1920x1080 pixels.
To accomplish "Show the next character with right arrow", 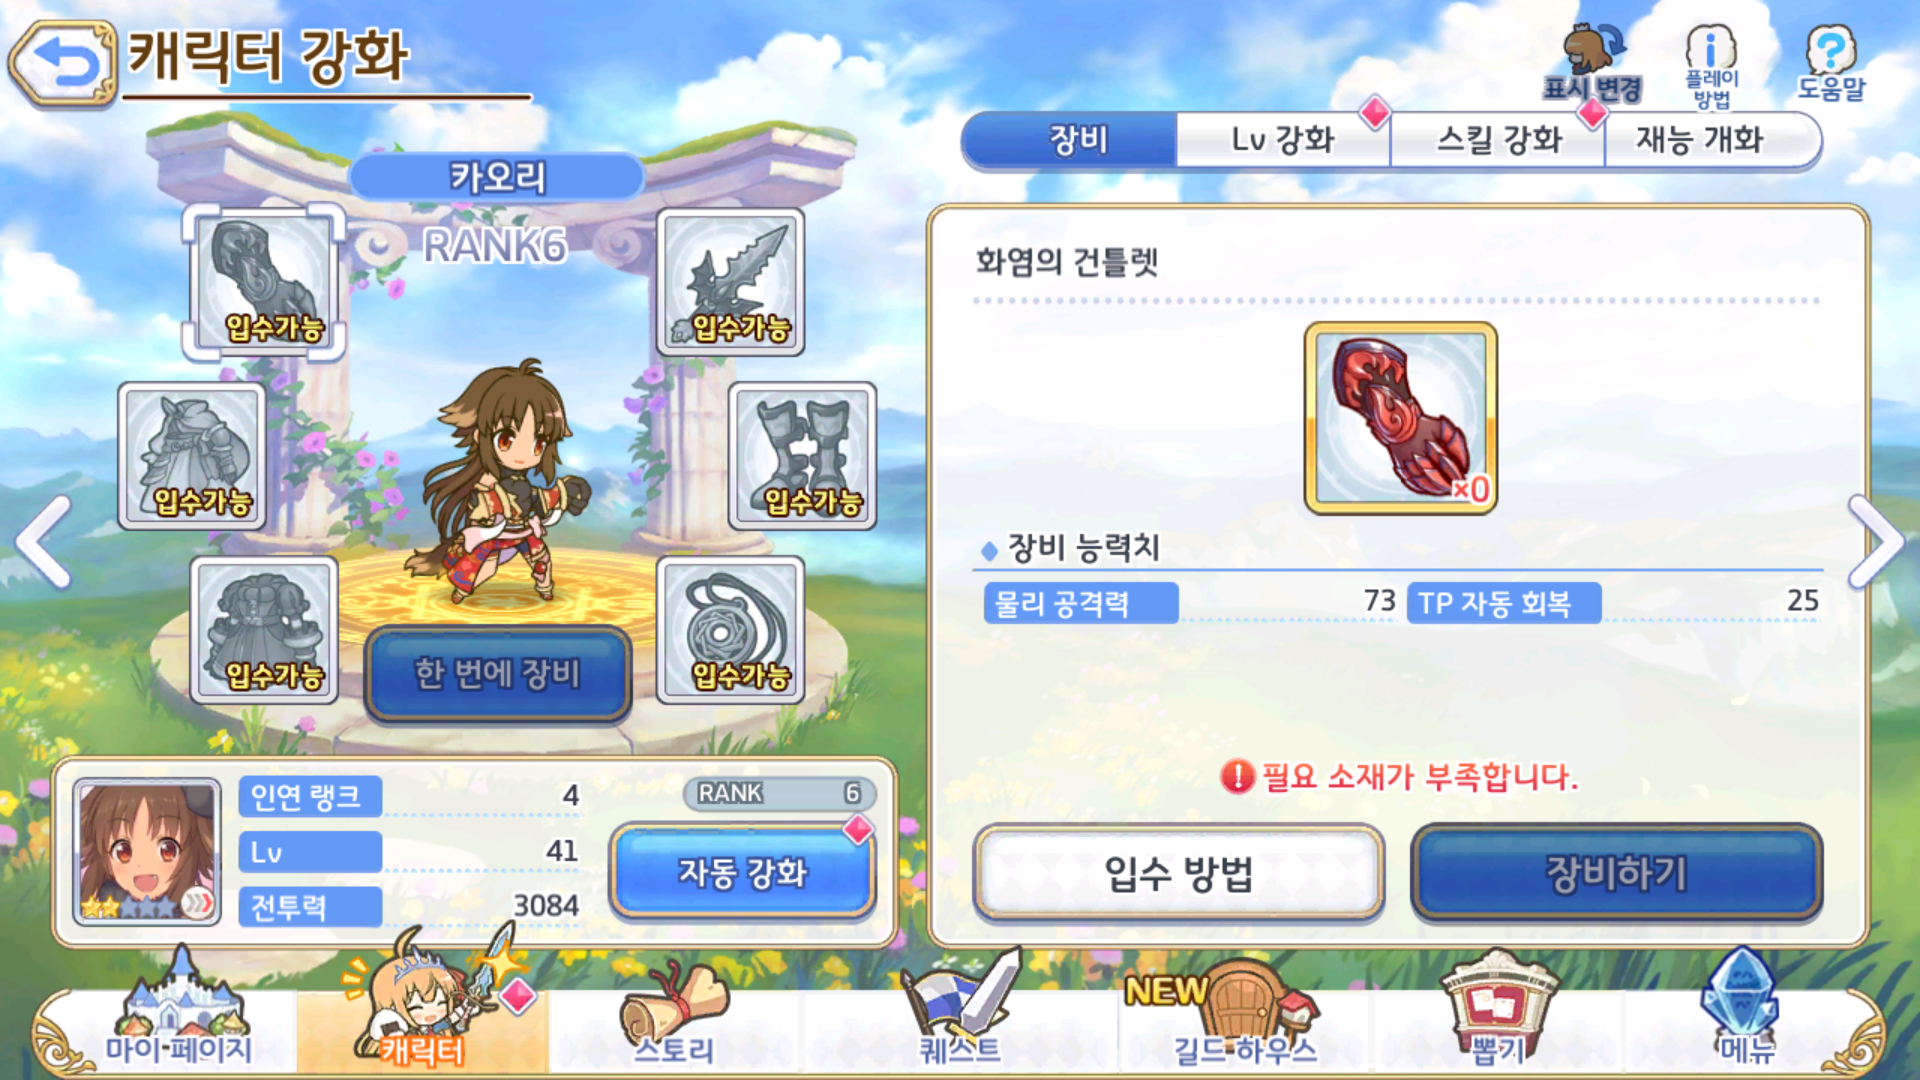I will coord(1878,541).
